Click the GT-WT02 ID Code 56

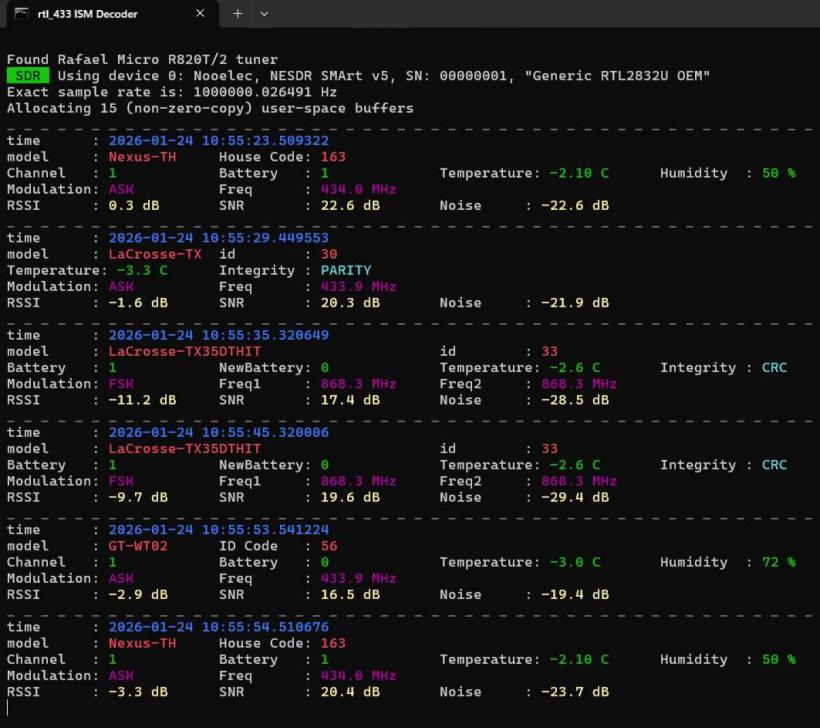point(329,546)
